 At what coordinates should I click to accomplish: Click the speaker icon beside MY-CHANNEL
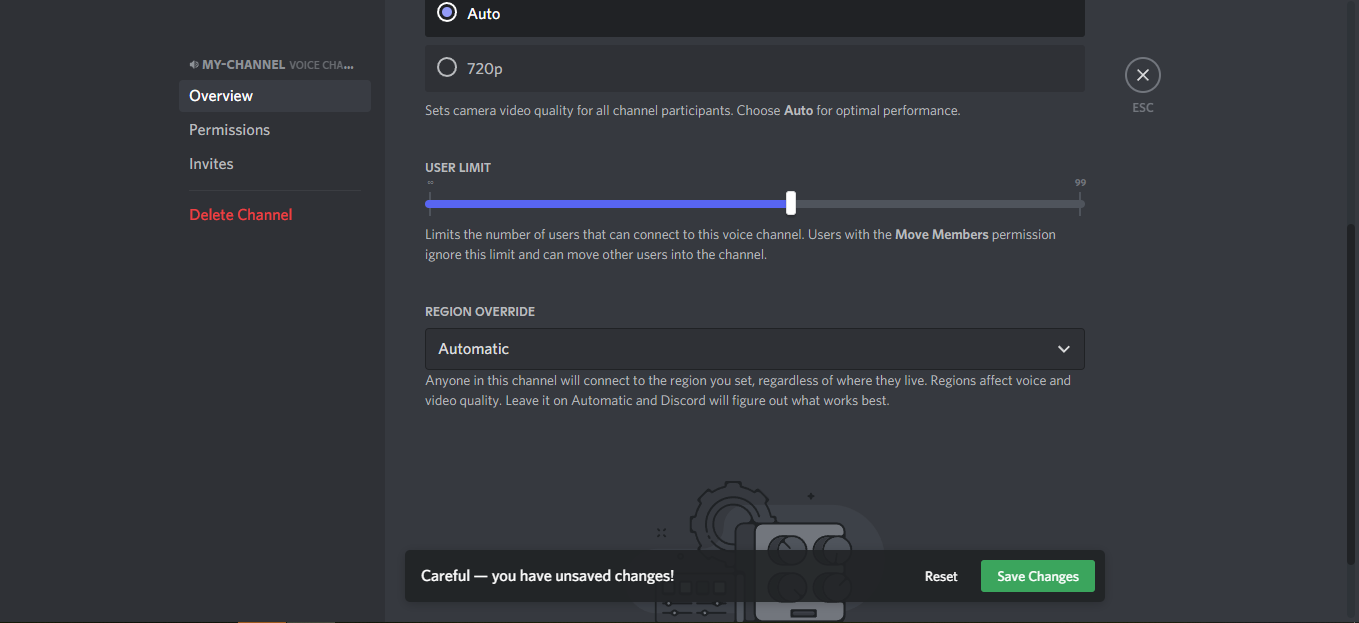tap(194, 65)
